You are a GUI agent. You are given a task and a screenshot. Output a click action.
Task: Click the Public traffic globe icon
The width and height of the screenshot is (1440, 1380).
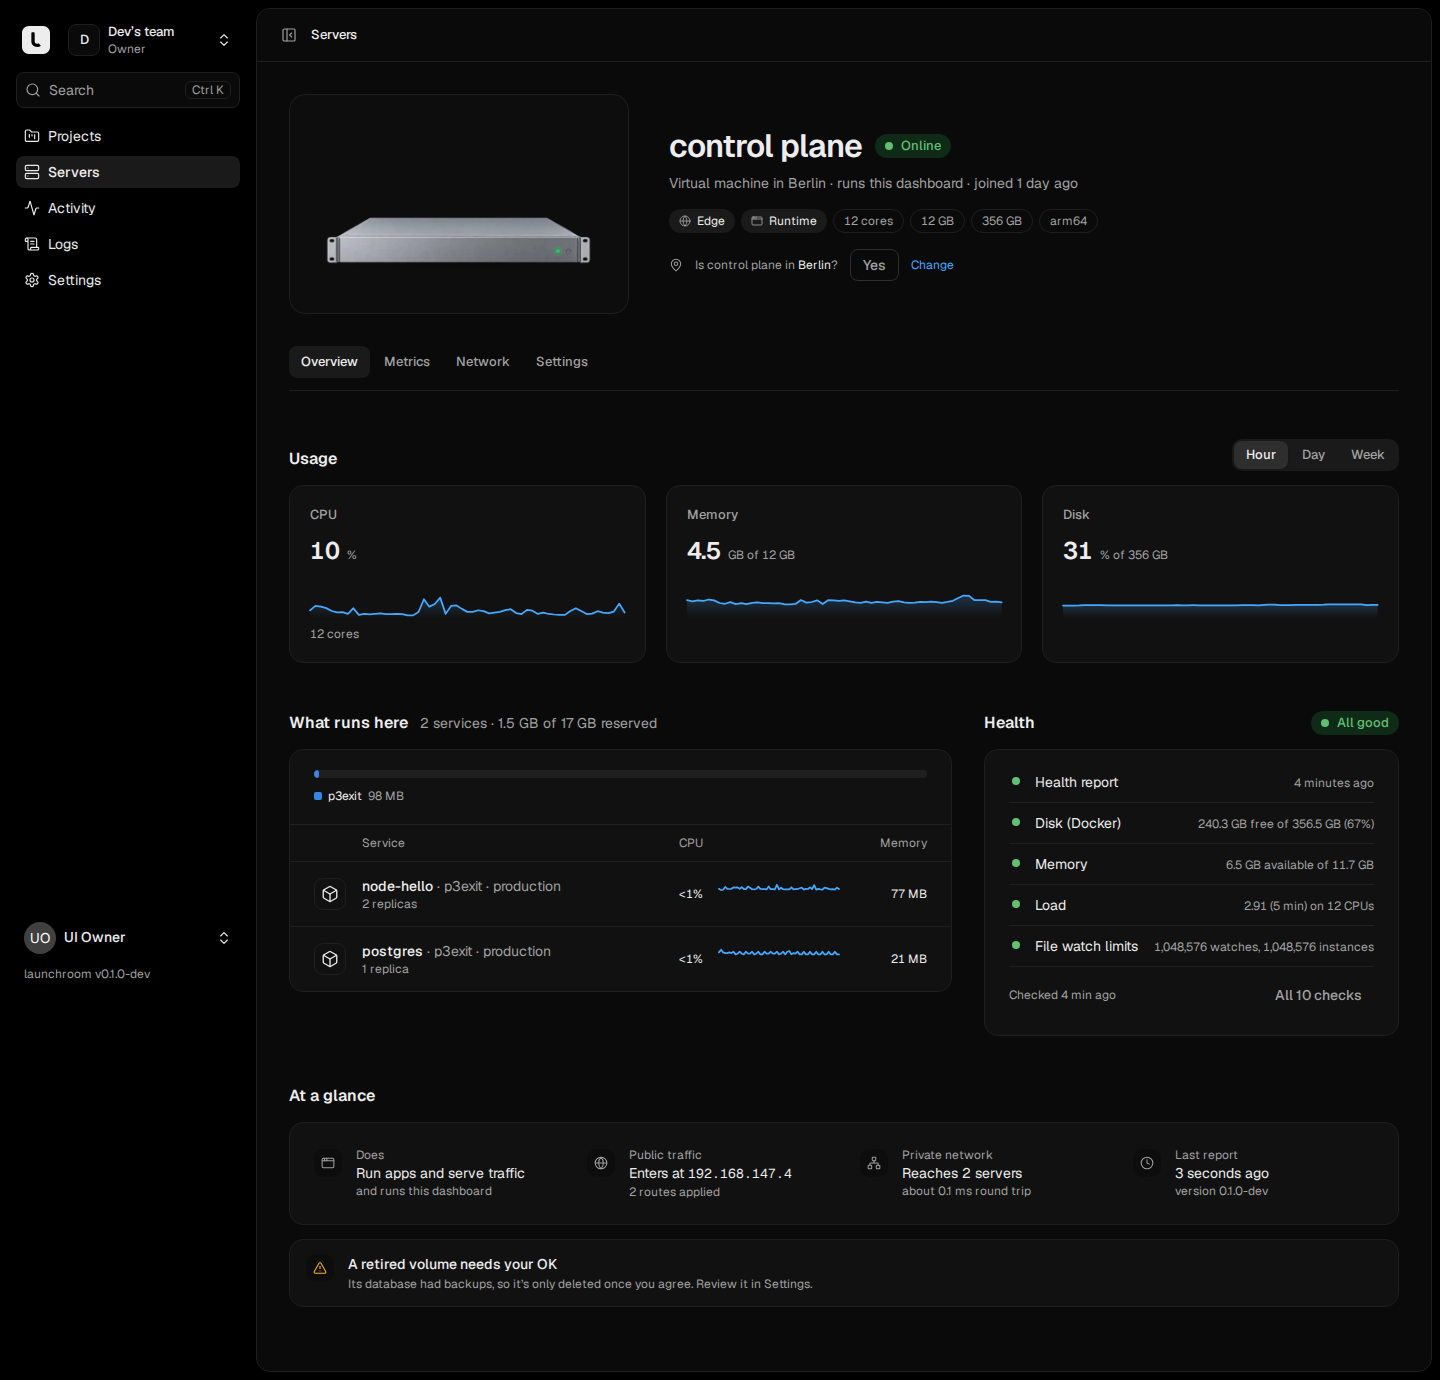(601, 1163)
